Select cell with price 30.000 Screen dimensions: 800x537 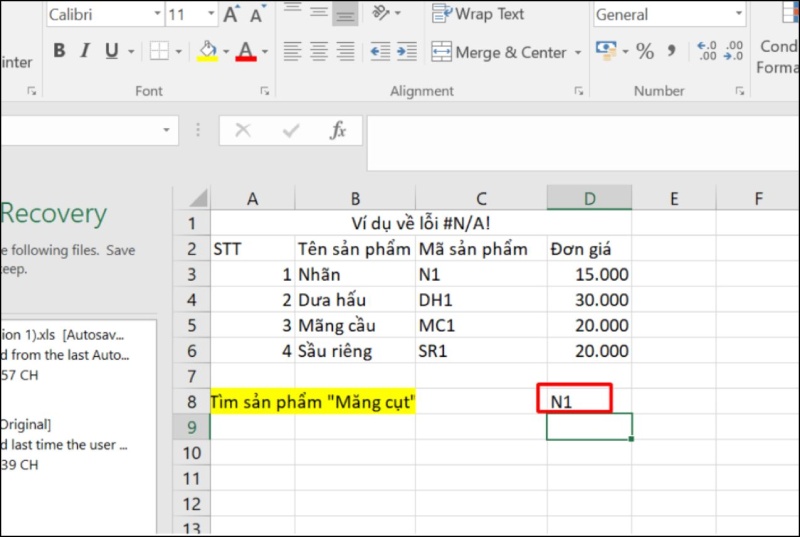[589, 299]
